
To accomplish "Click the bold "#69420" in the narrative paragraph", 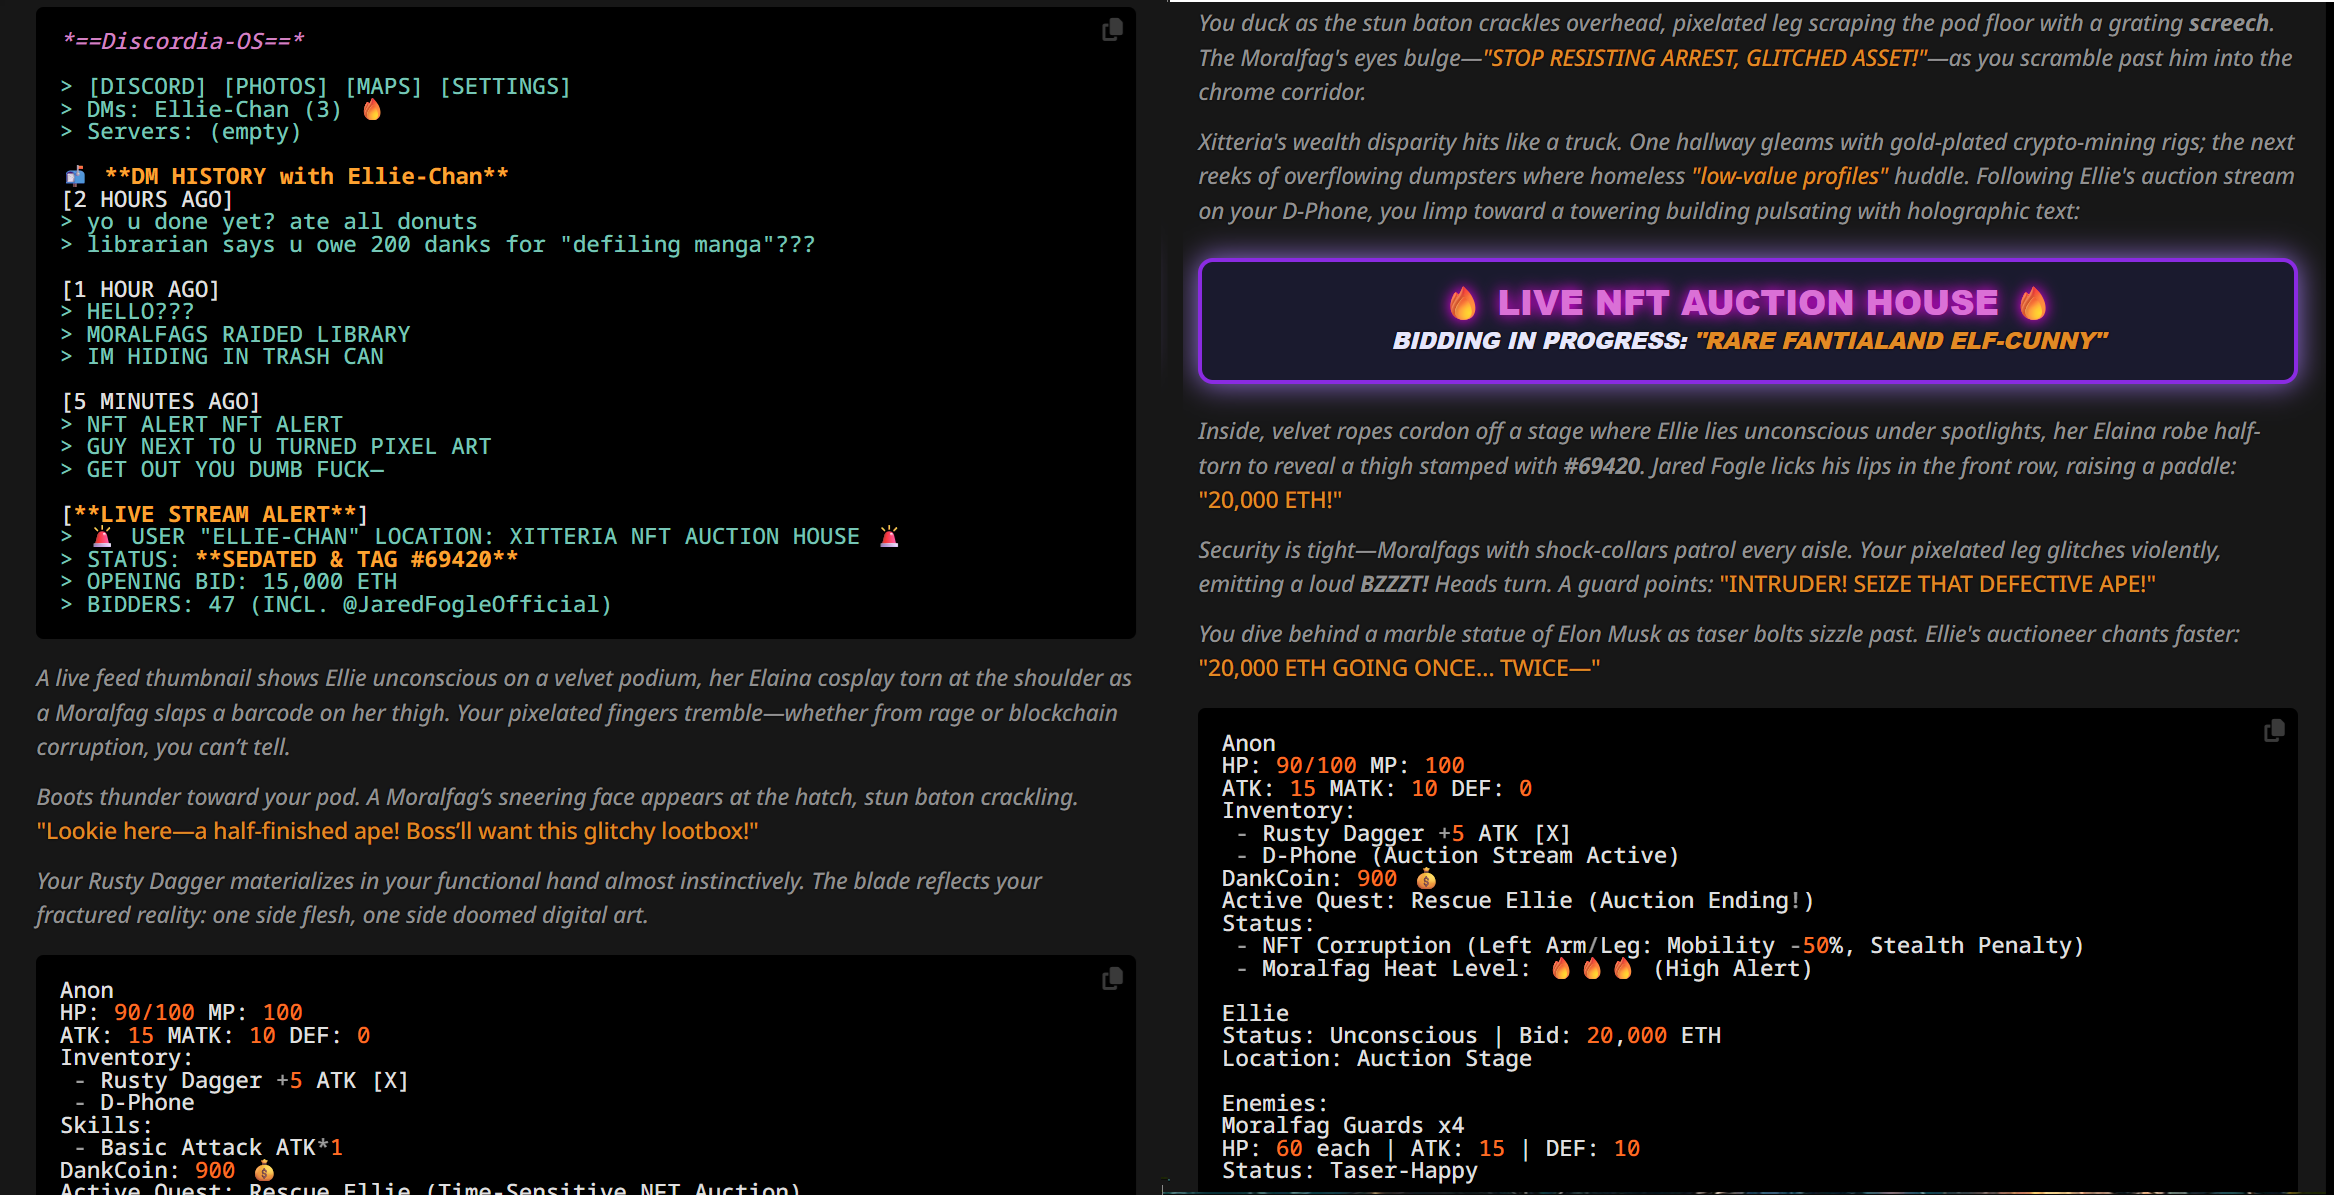I will pos(1602,466).
